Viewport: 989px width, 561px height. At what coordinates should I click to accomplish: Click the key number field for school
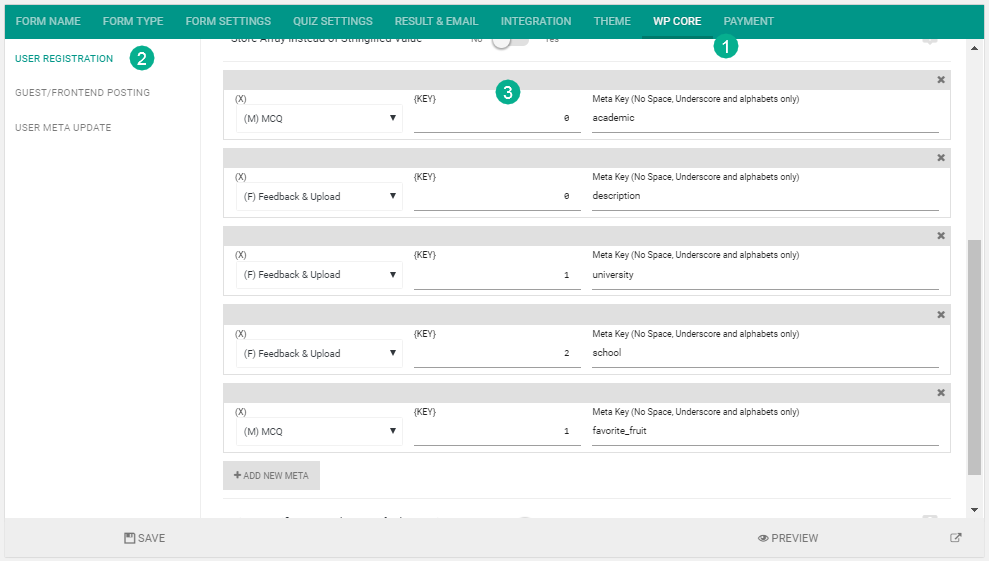point(497,353)
